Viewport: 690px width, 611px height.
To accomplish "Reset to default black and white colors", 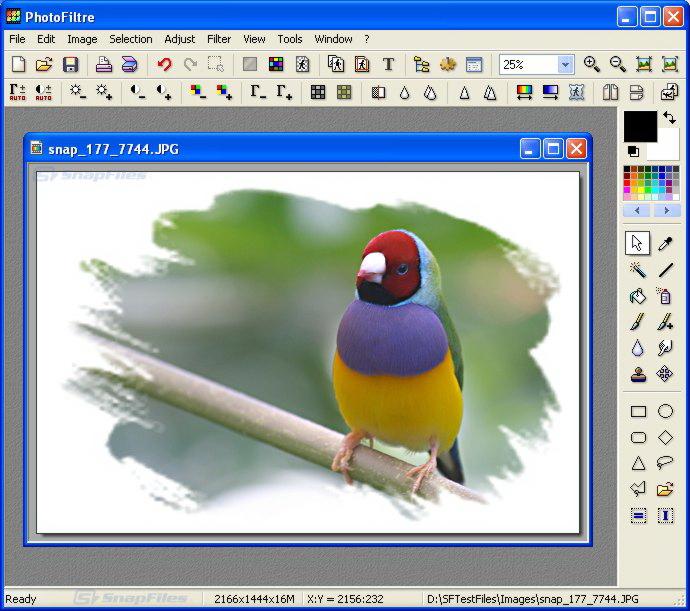I will [633, 151].
